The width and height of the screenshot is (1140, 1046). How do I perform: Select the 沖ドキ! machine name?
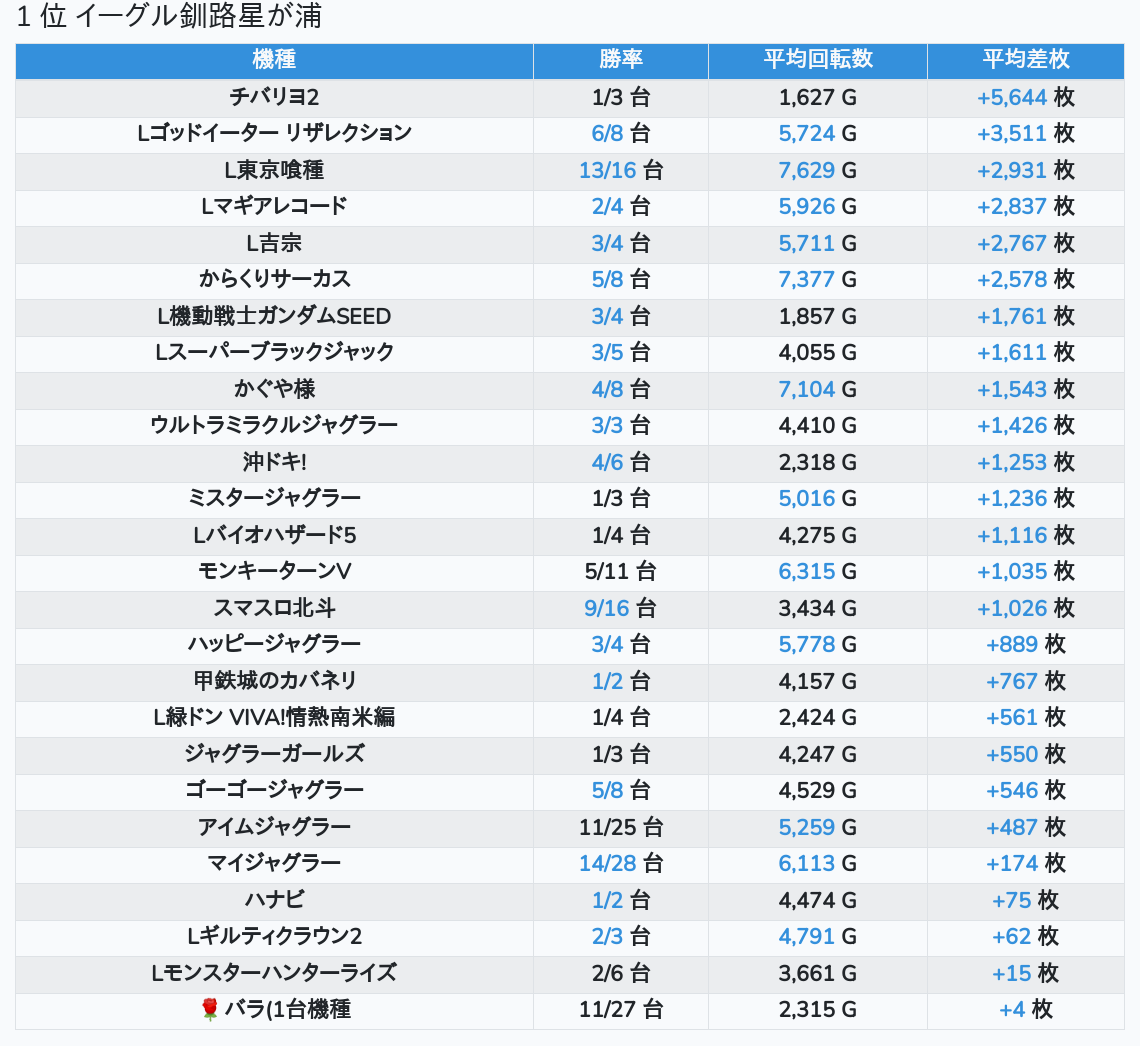274,462
